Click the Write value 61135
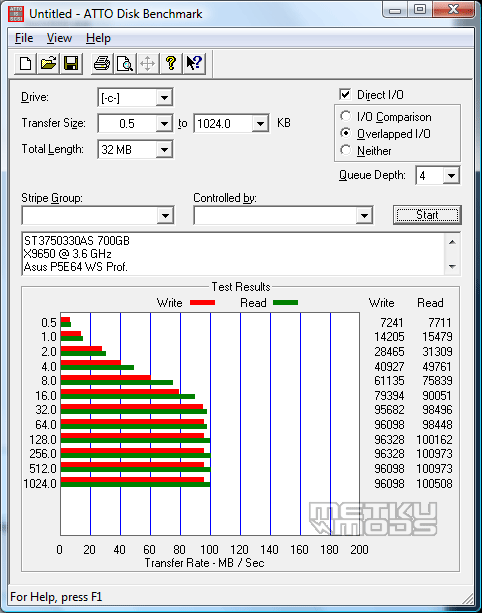Viewport: 482px width, 613px height. coord(389,381)
